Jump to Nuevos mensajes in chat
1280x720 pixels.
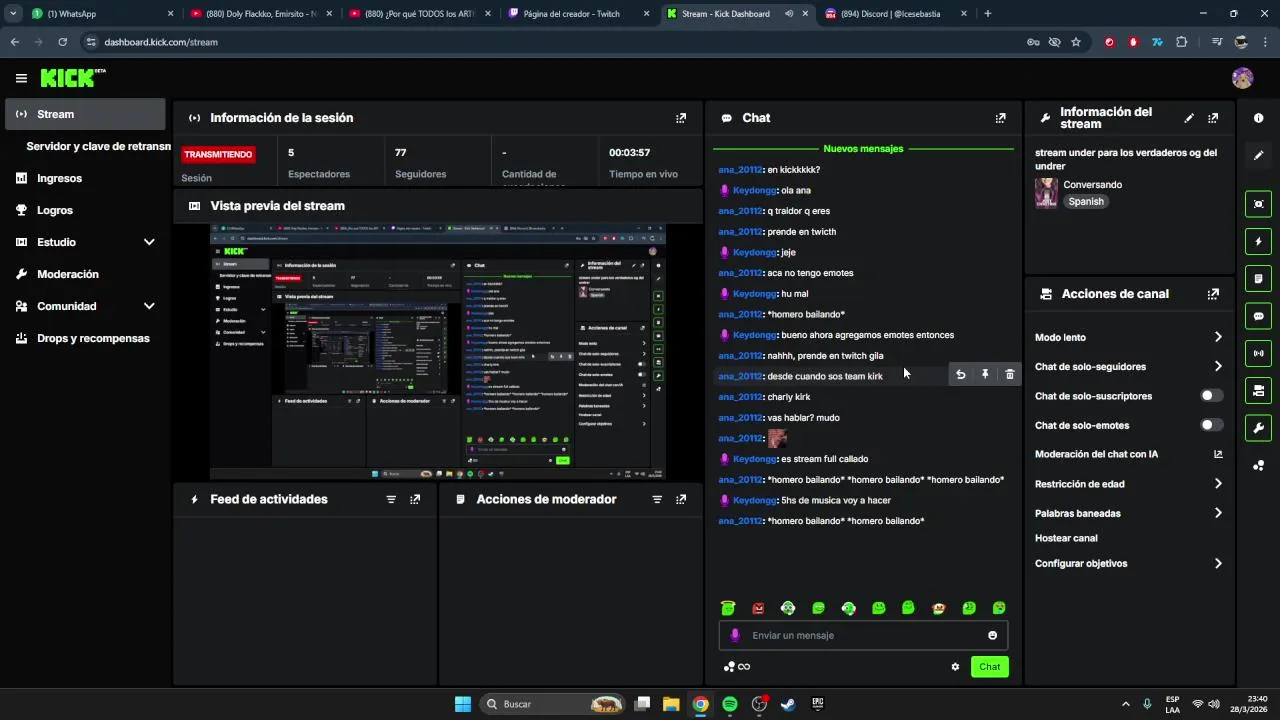[863, 149]
